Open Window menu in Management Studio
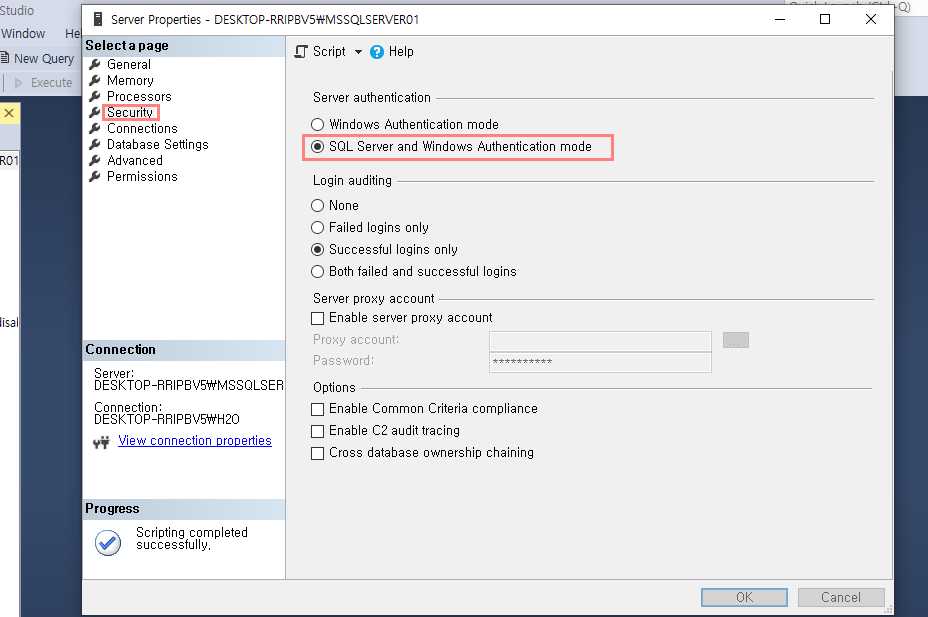 [x=23, y=34]
